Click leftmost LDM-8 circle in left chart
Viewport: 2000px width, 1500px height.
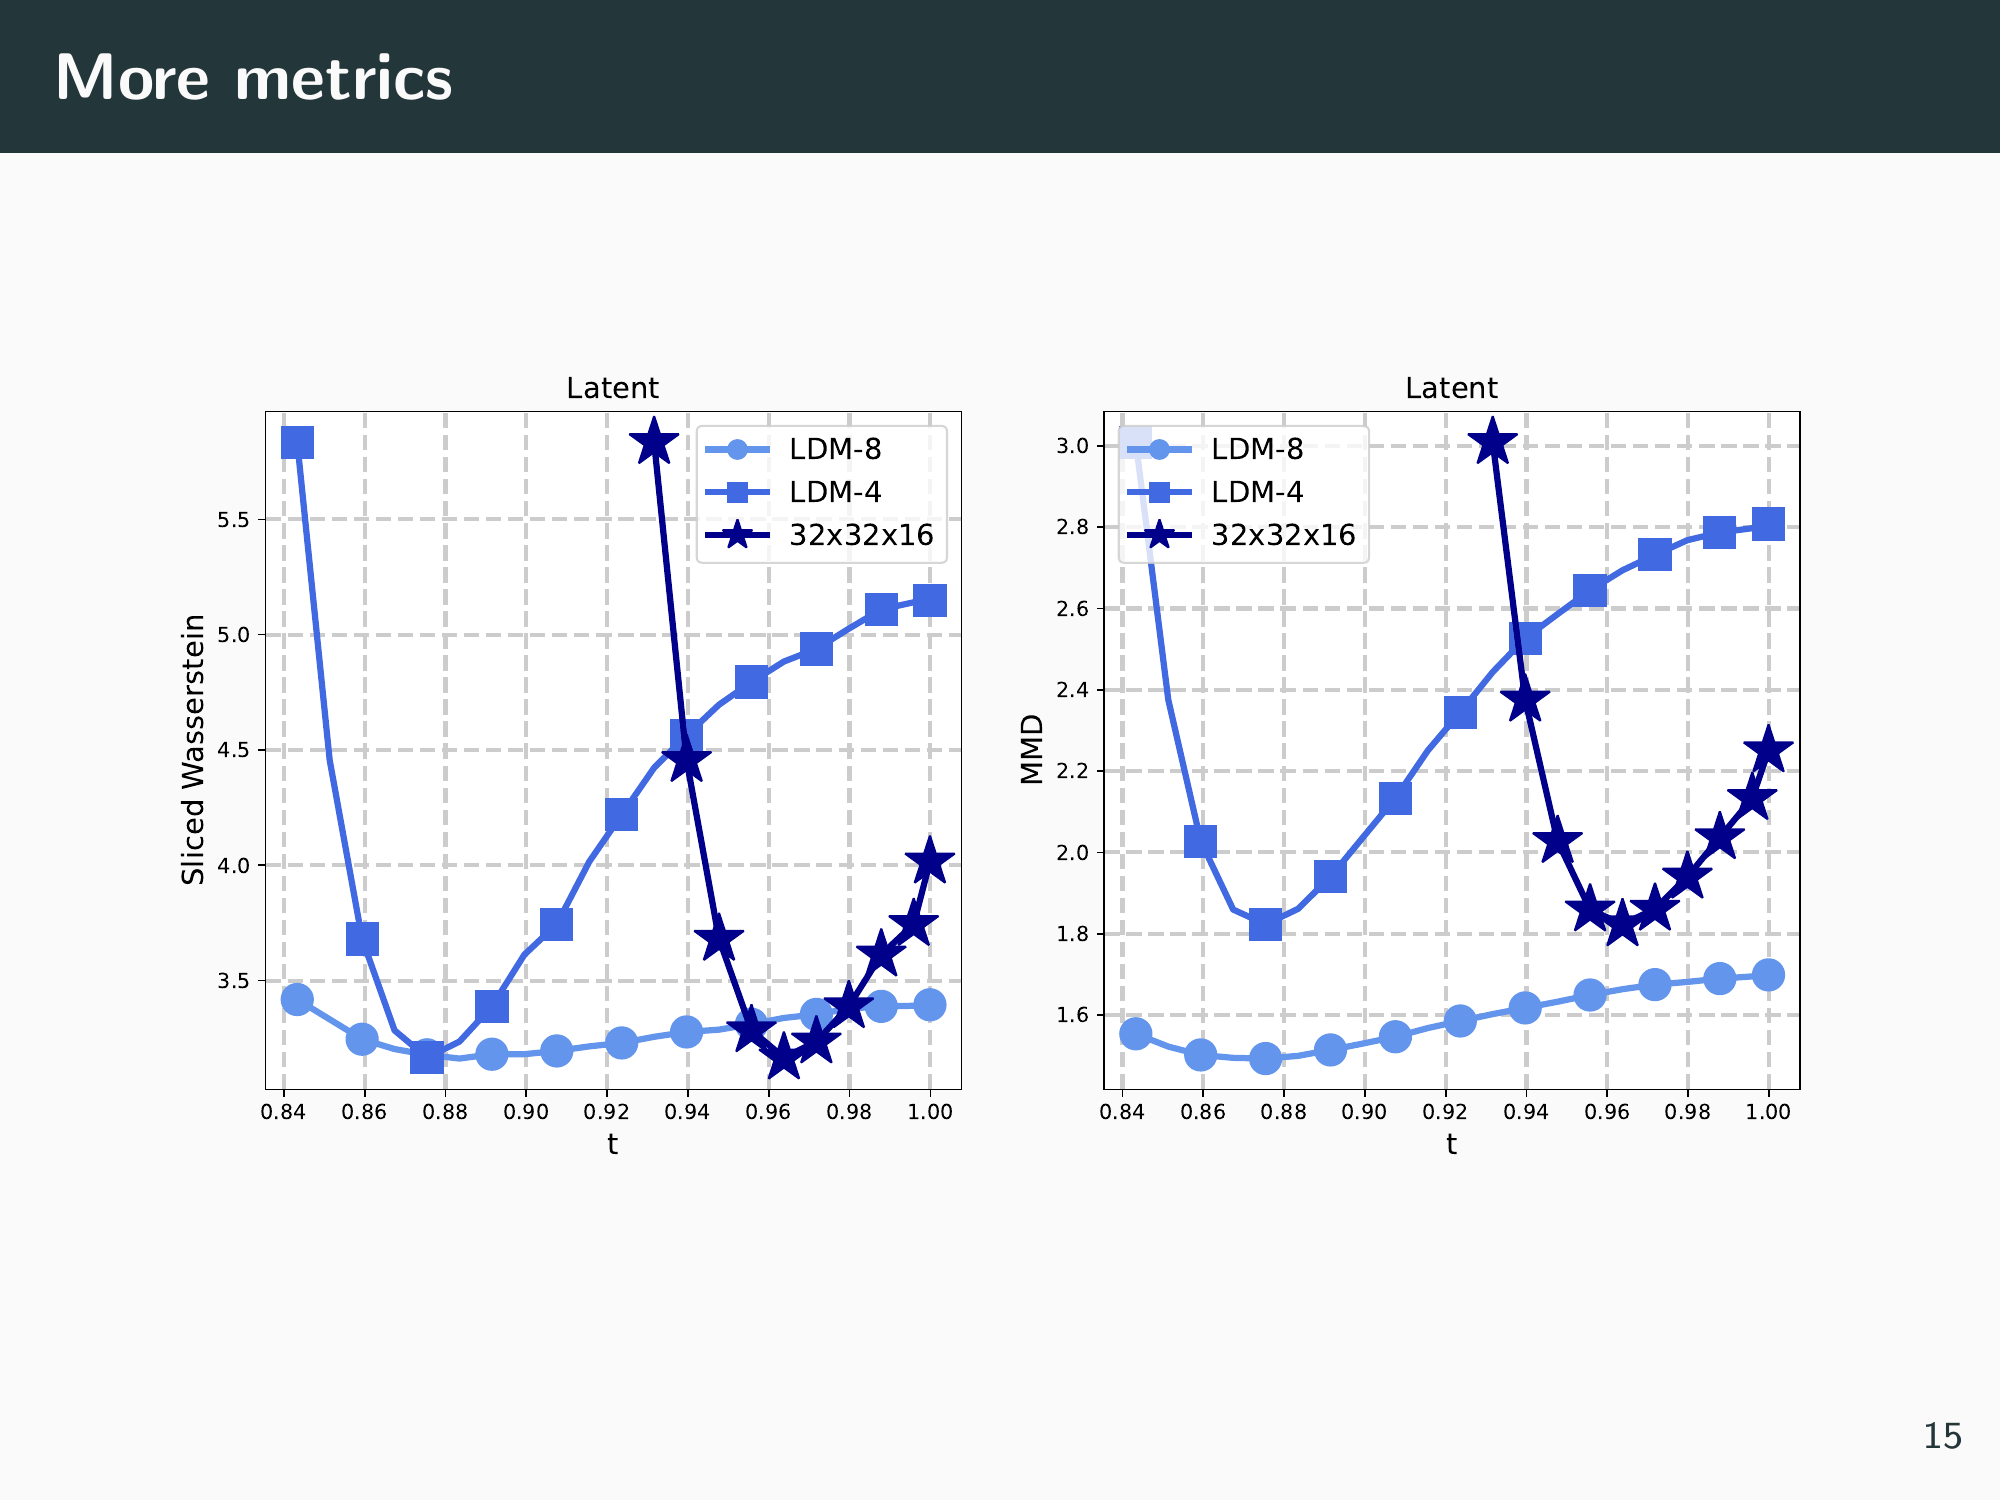coord(297,999)
